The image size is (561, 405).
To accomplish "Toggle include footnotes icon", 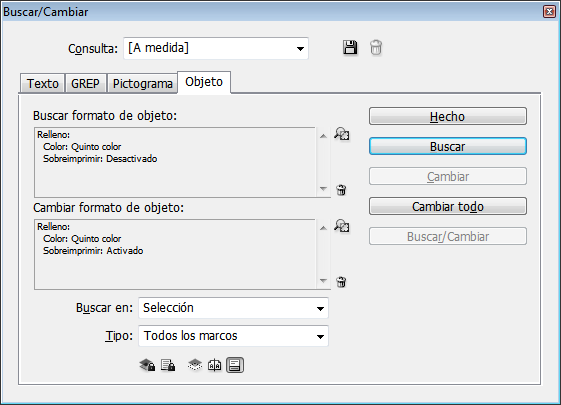I will pyautogui.click(x=235, y=365).
